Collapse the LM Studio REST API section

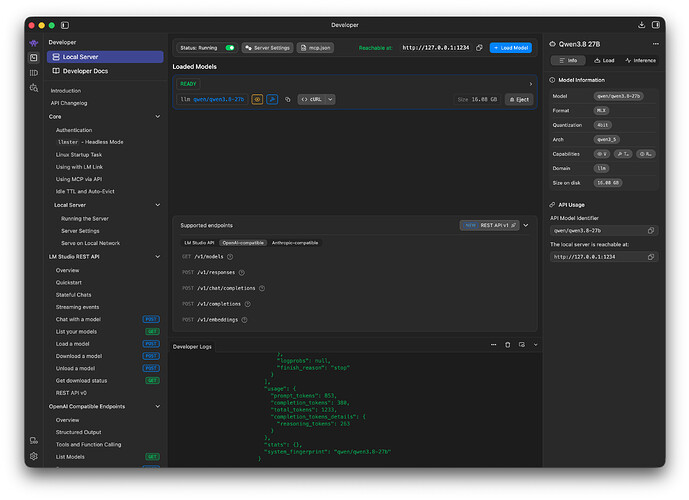[158, 257]
